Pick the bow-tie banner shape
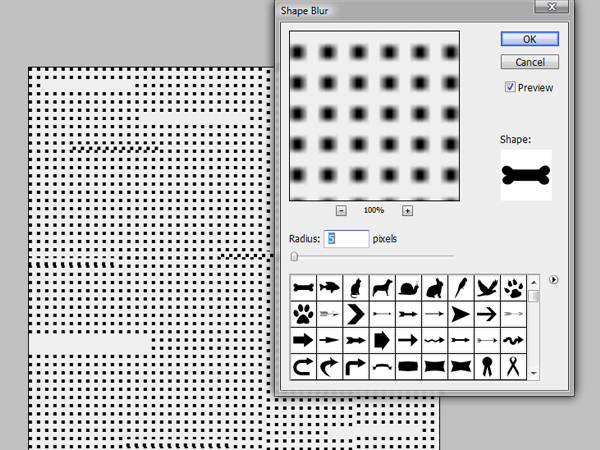 (x=461, y=367)
